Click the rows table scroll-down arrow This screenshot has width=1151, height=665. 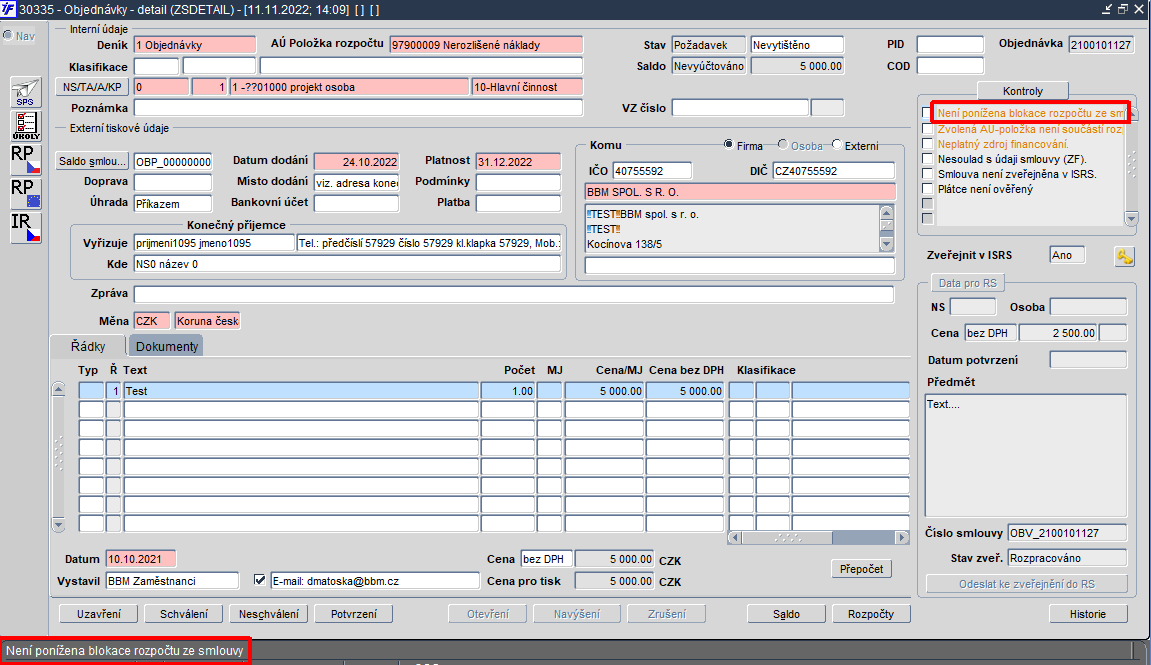tap(58, 524)
